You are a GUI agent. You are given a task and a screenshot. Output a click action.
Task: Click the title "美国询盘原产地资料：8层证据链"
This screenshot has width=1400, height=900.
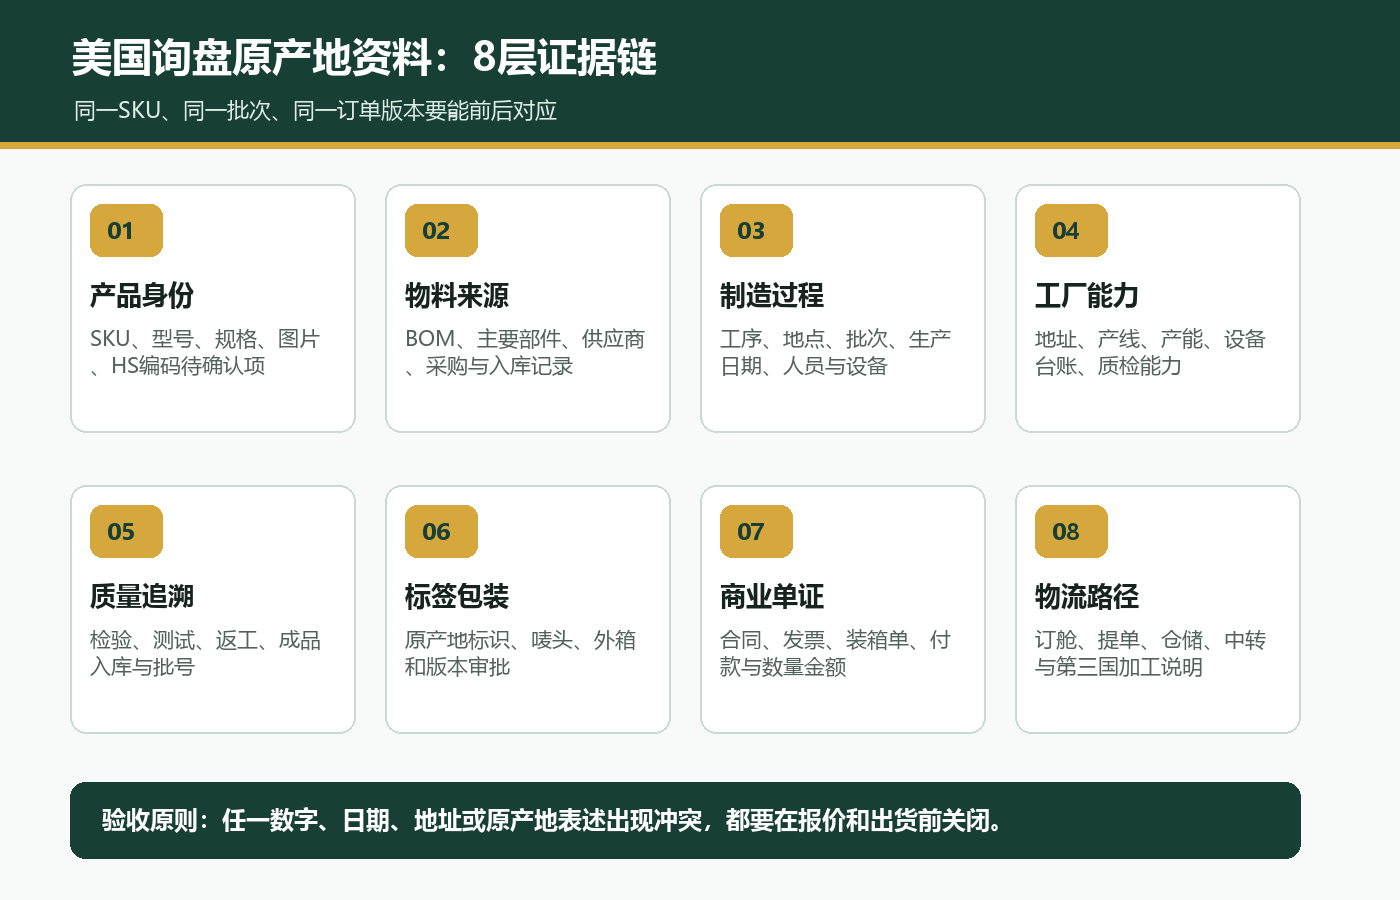click(364, 58)
